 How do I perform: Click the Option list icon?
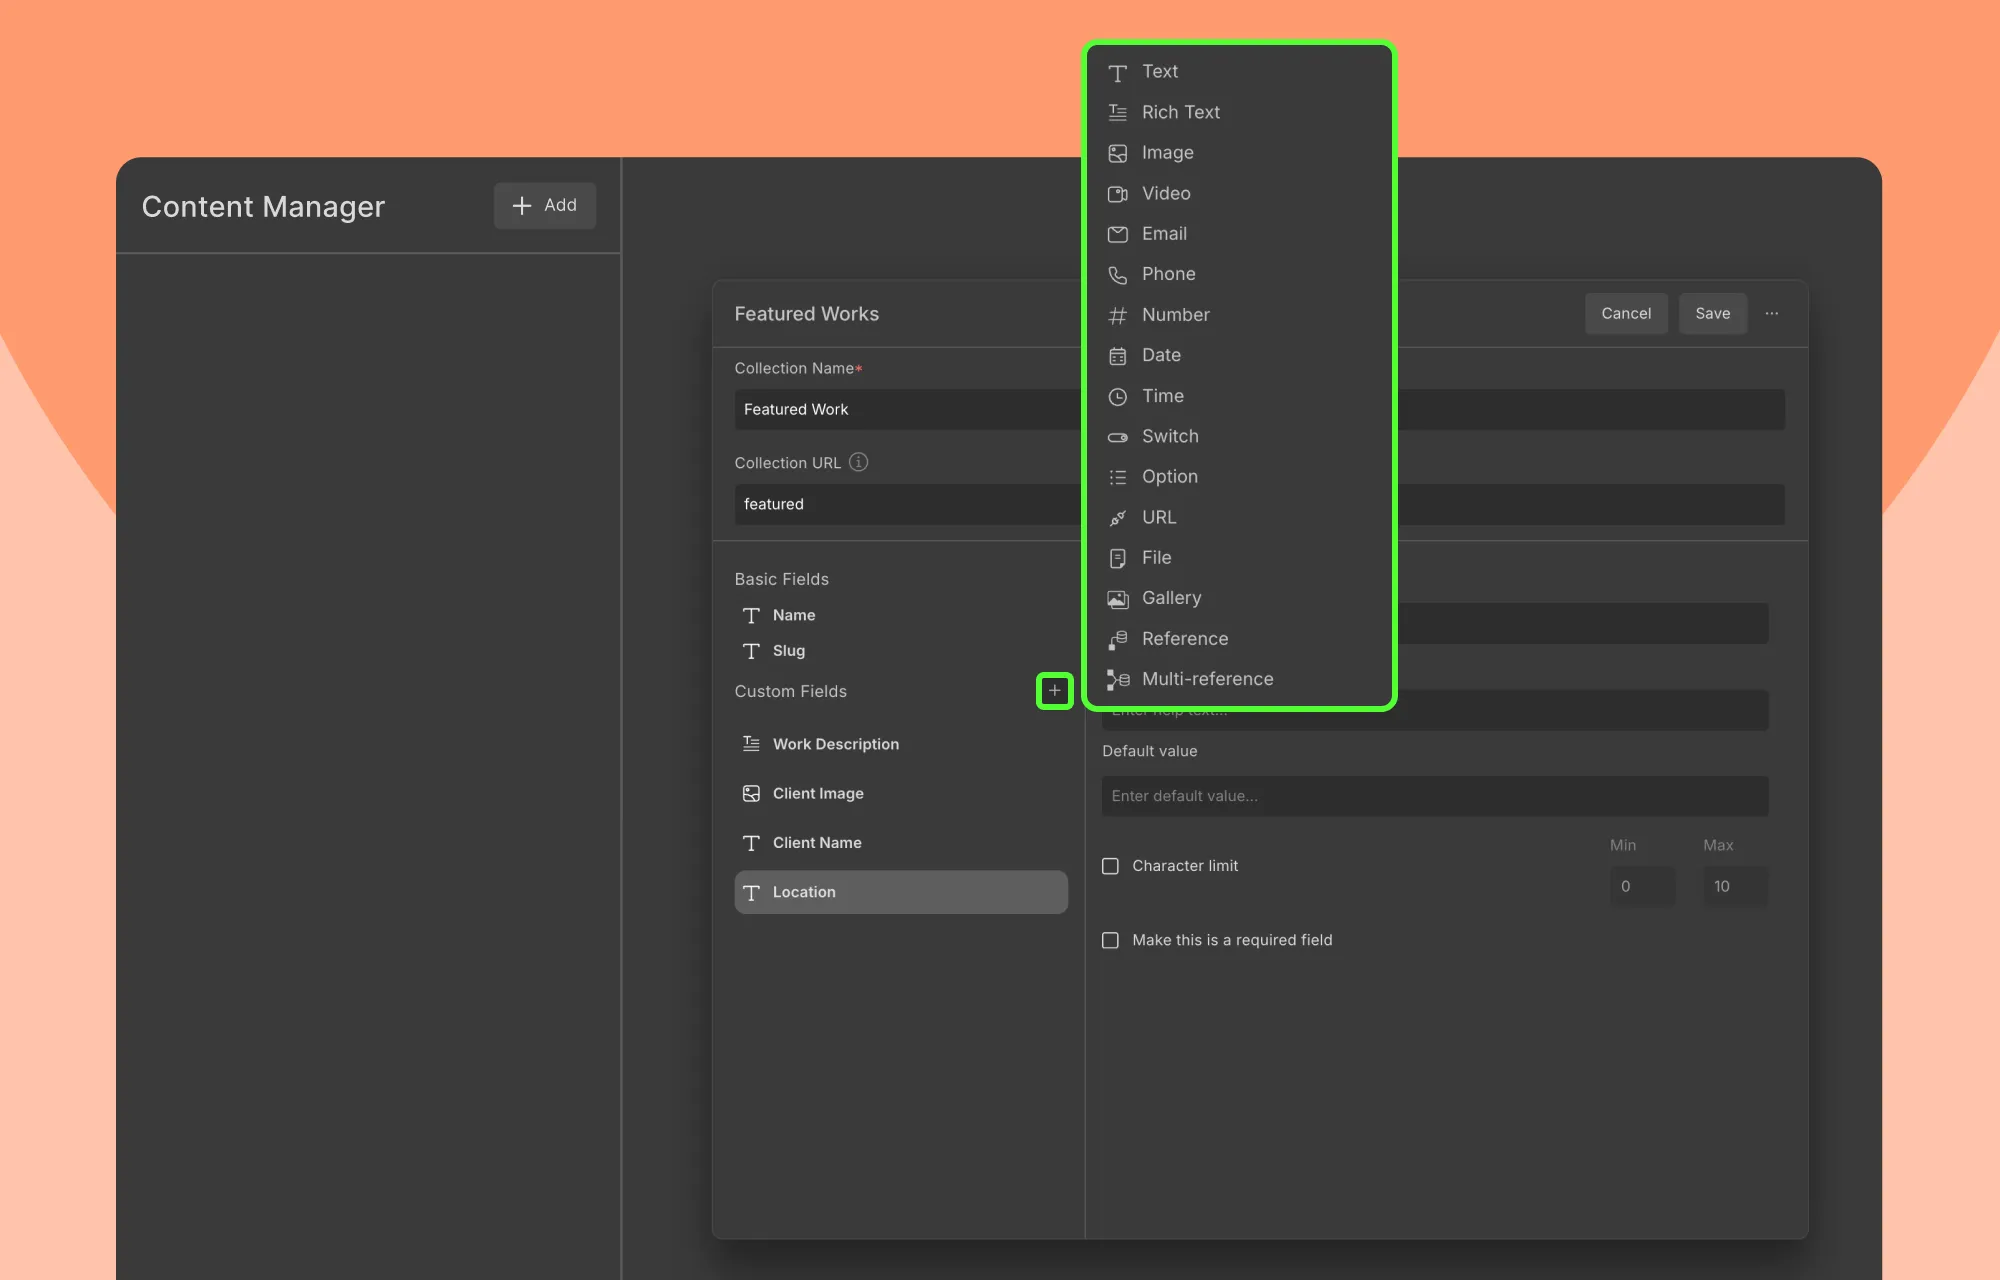(x=1117, y=477)
